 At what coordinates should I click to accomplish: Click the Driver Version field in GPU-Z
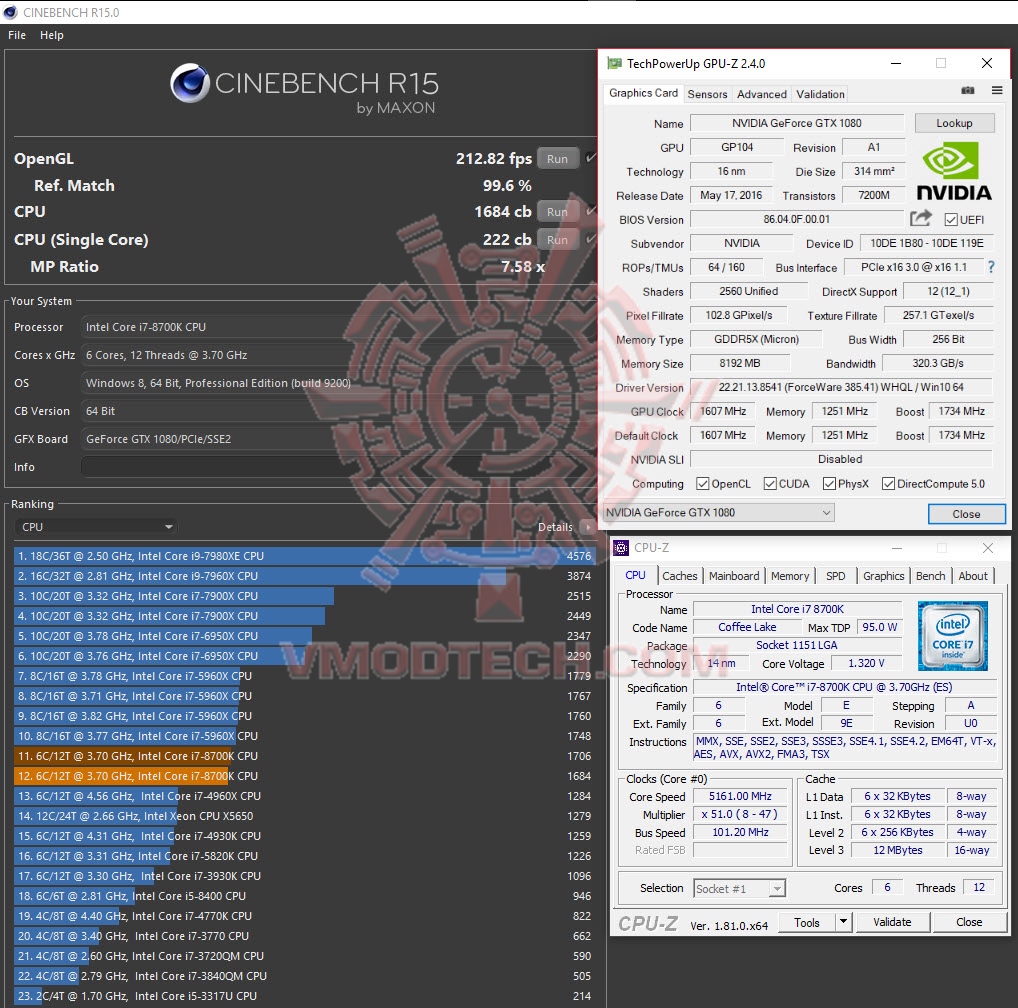point(841,387)
